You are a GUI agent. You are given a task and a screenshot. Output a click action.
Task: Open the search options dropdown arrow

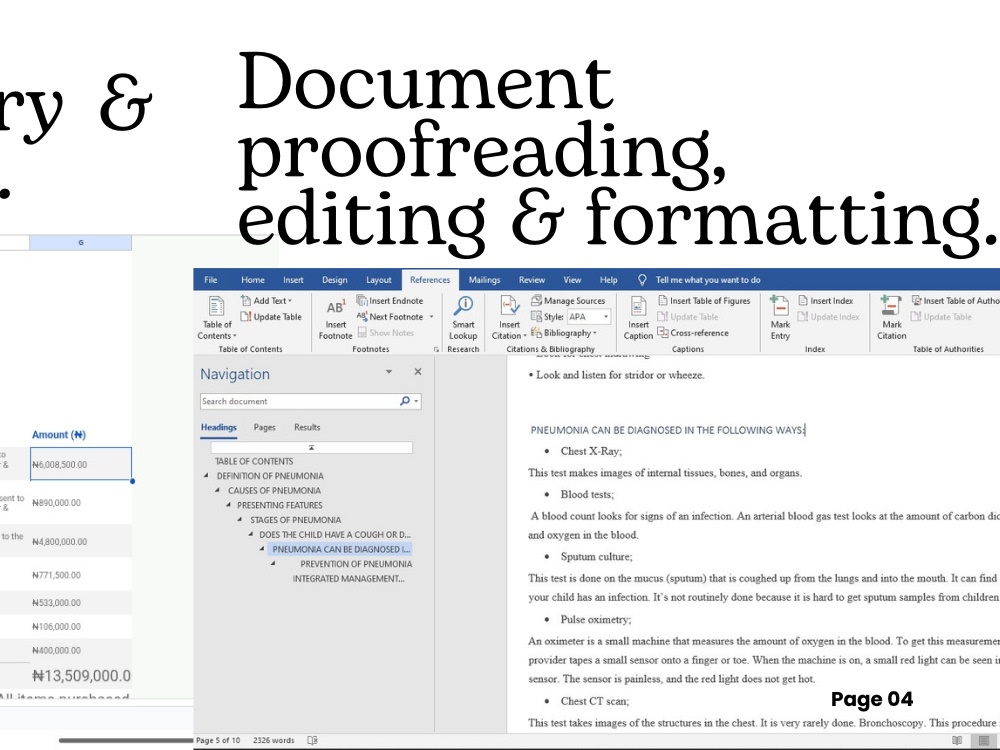[416, 401]
